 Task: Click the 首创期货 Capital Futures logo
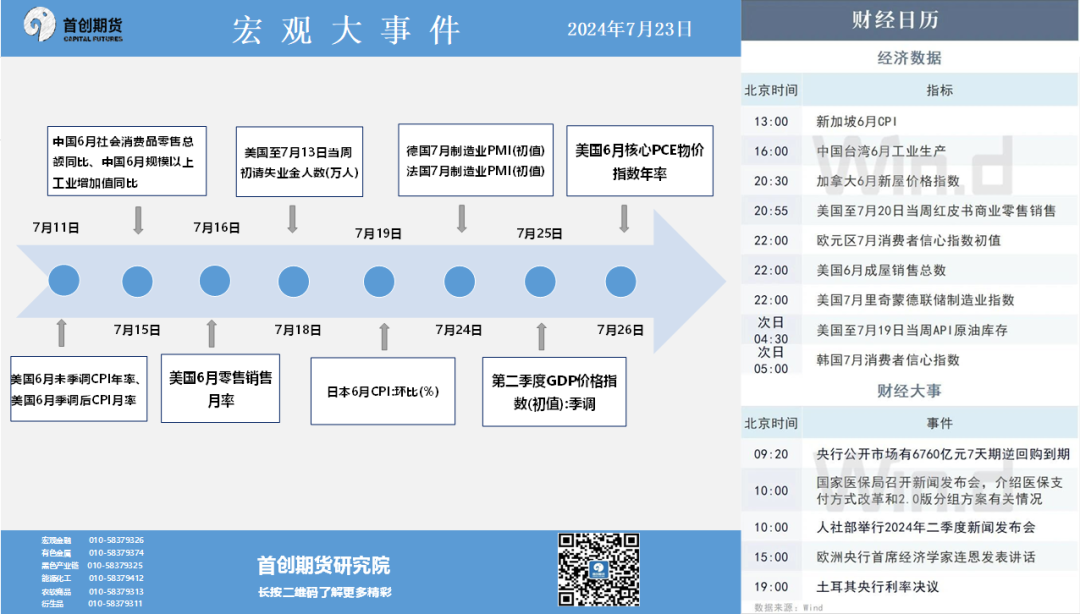(73, 25)
